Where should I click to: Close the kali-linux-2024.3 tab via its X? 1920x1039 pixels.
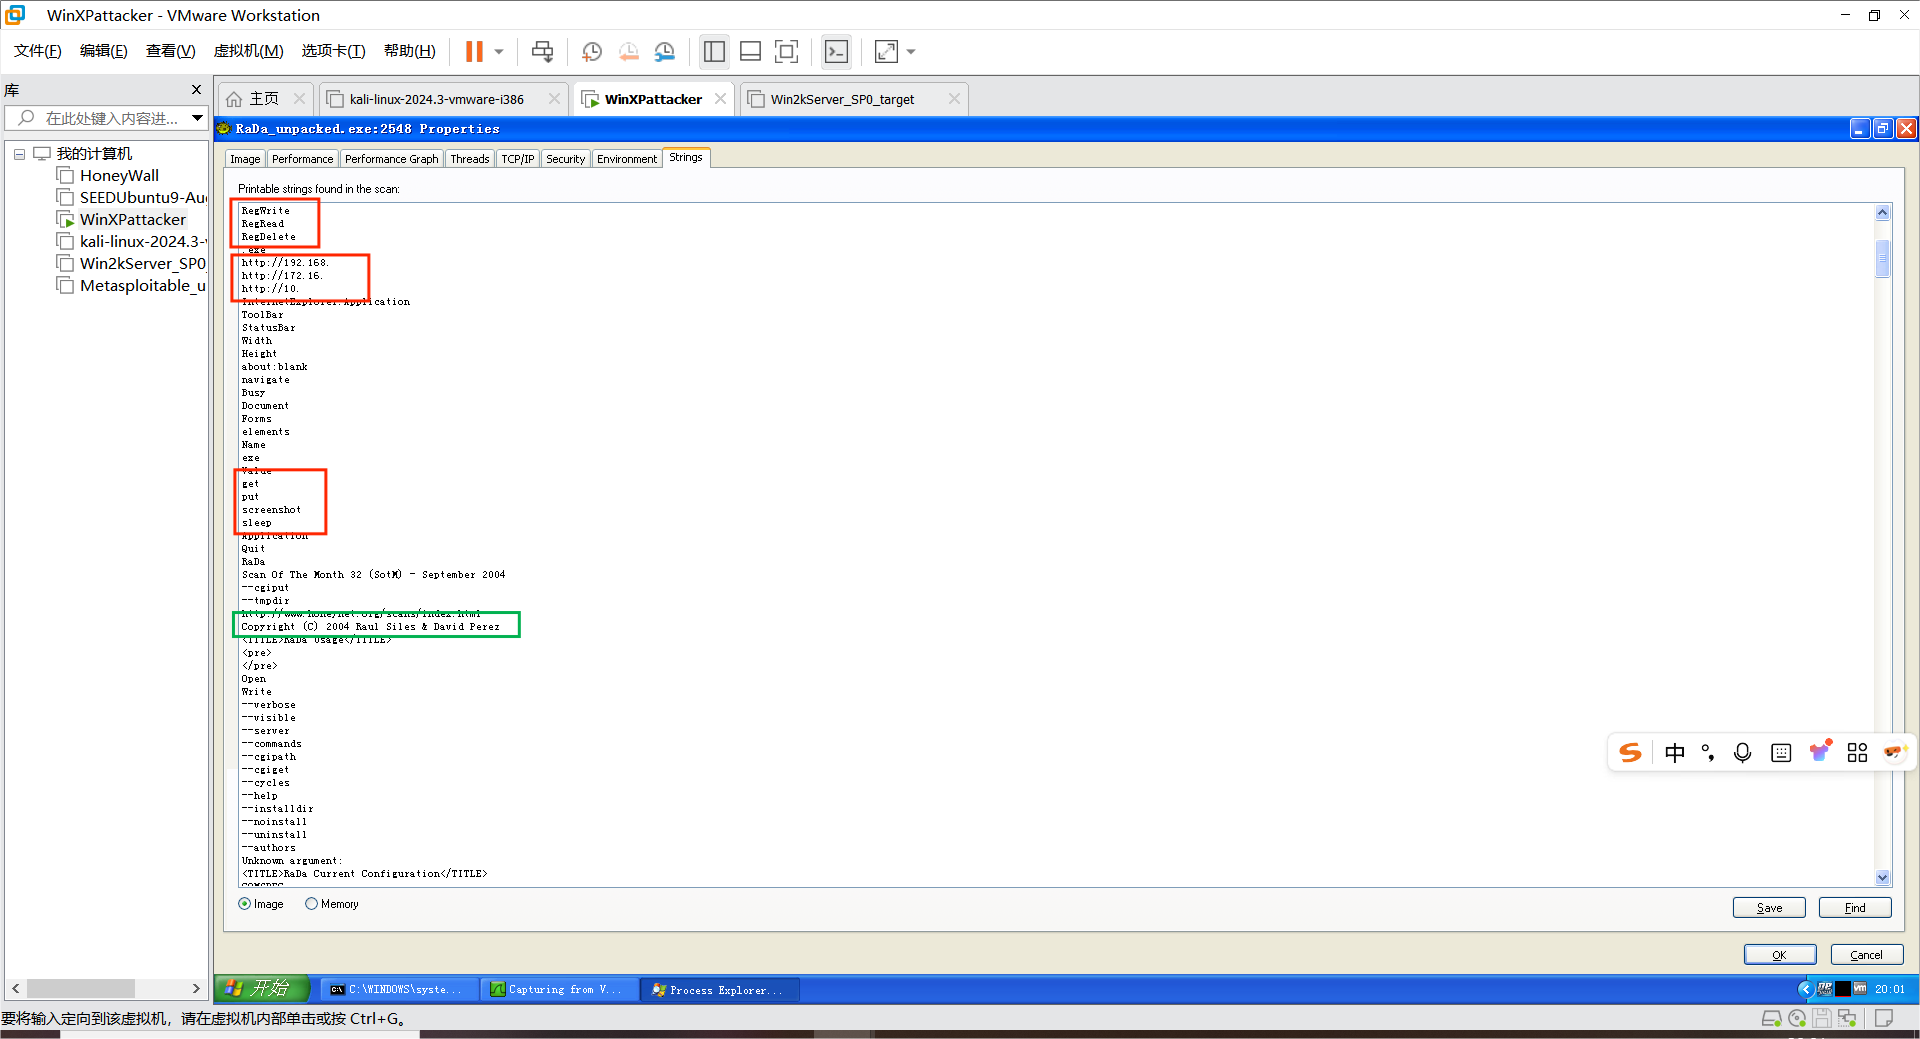click(x=555, y=99)
